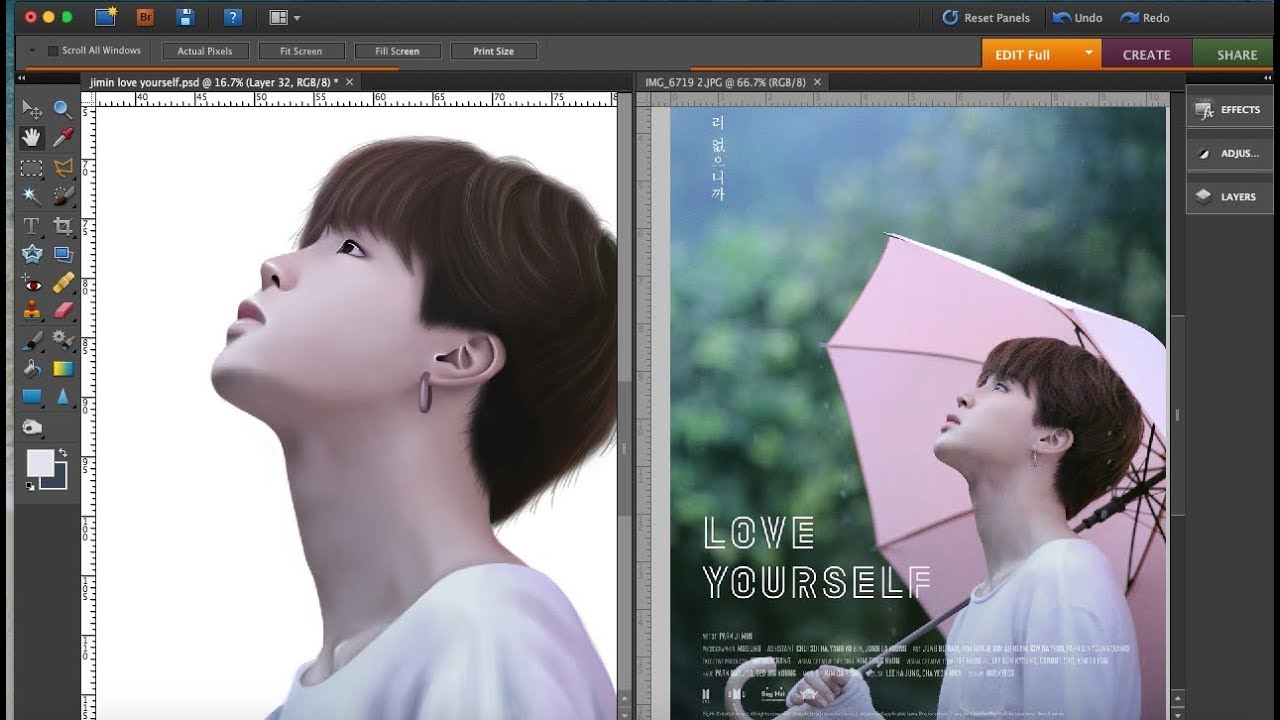Select the Red Eye Removal tool
The height and width of the screenshot is (720, 1280).
click(x=32, y=283)
